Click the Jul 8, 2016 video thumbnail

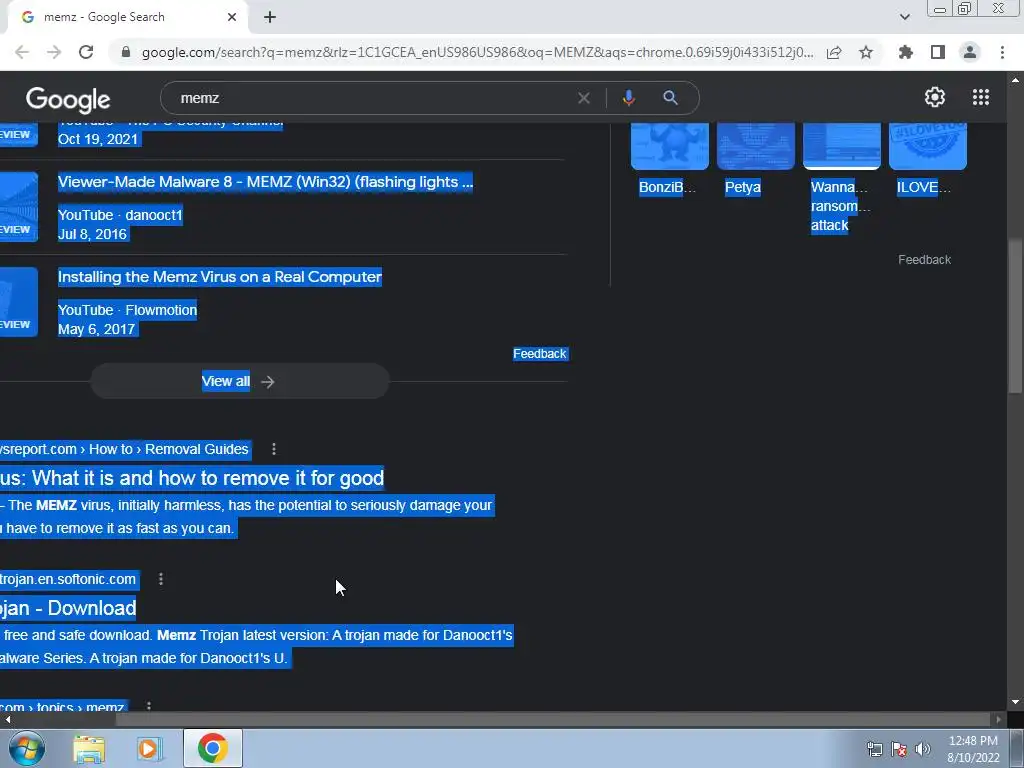point(18,207)
